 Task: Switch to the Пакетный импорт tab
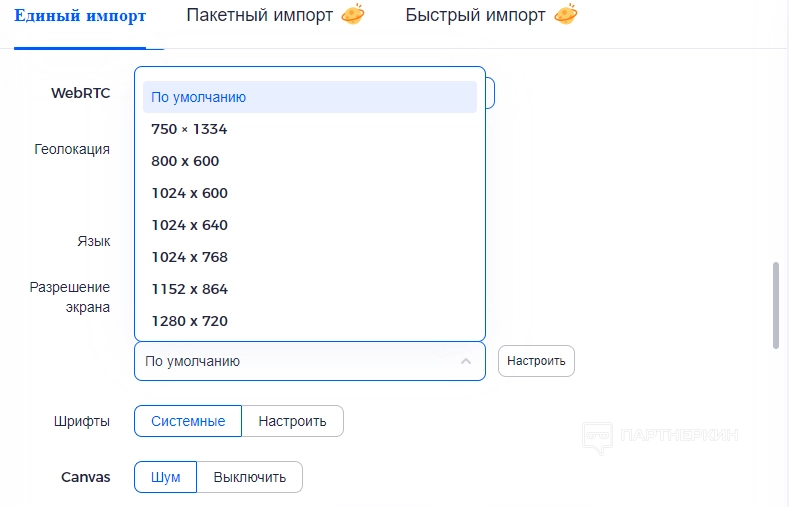coord(259,16)
